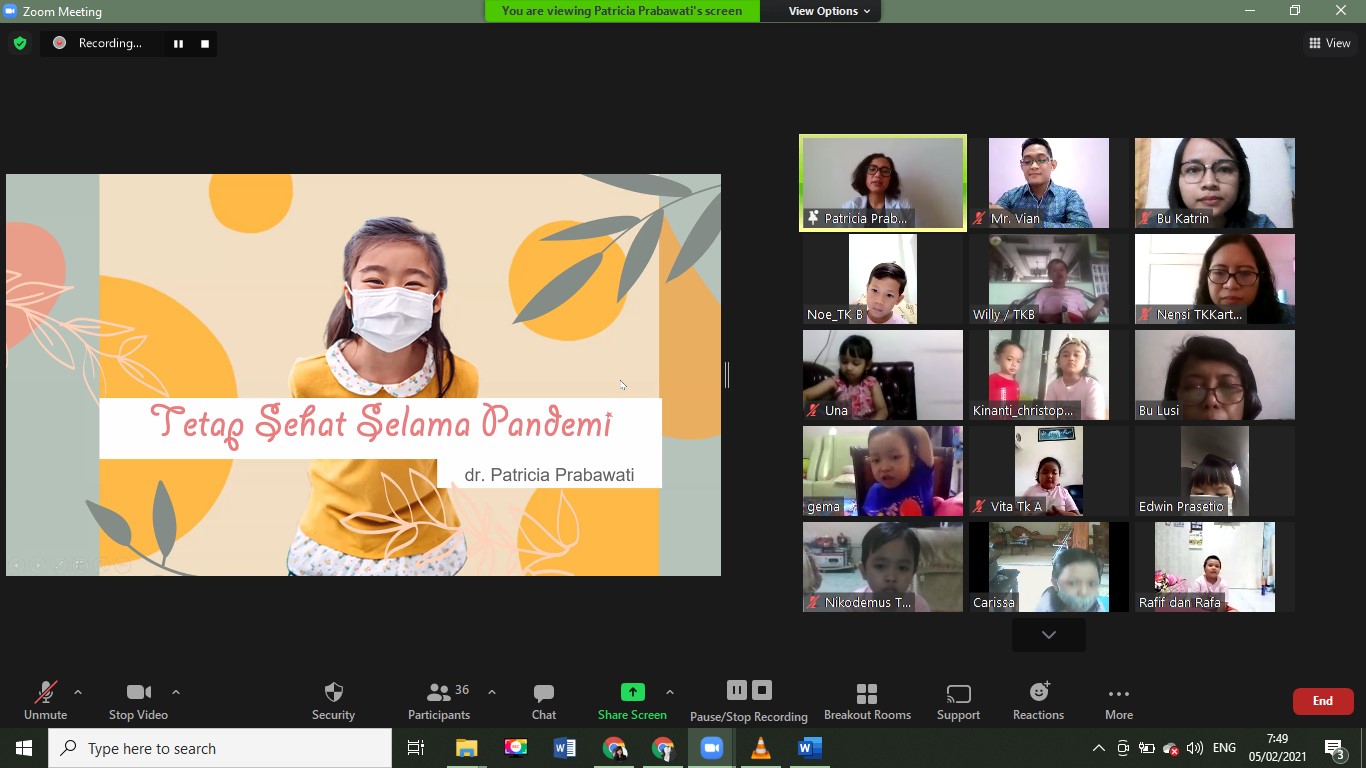The image size is (1366, 768).
Task: Click the green Share Screen button
Action: (632, 701)
